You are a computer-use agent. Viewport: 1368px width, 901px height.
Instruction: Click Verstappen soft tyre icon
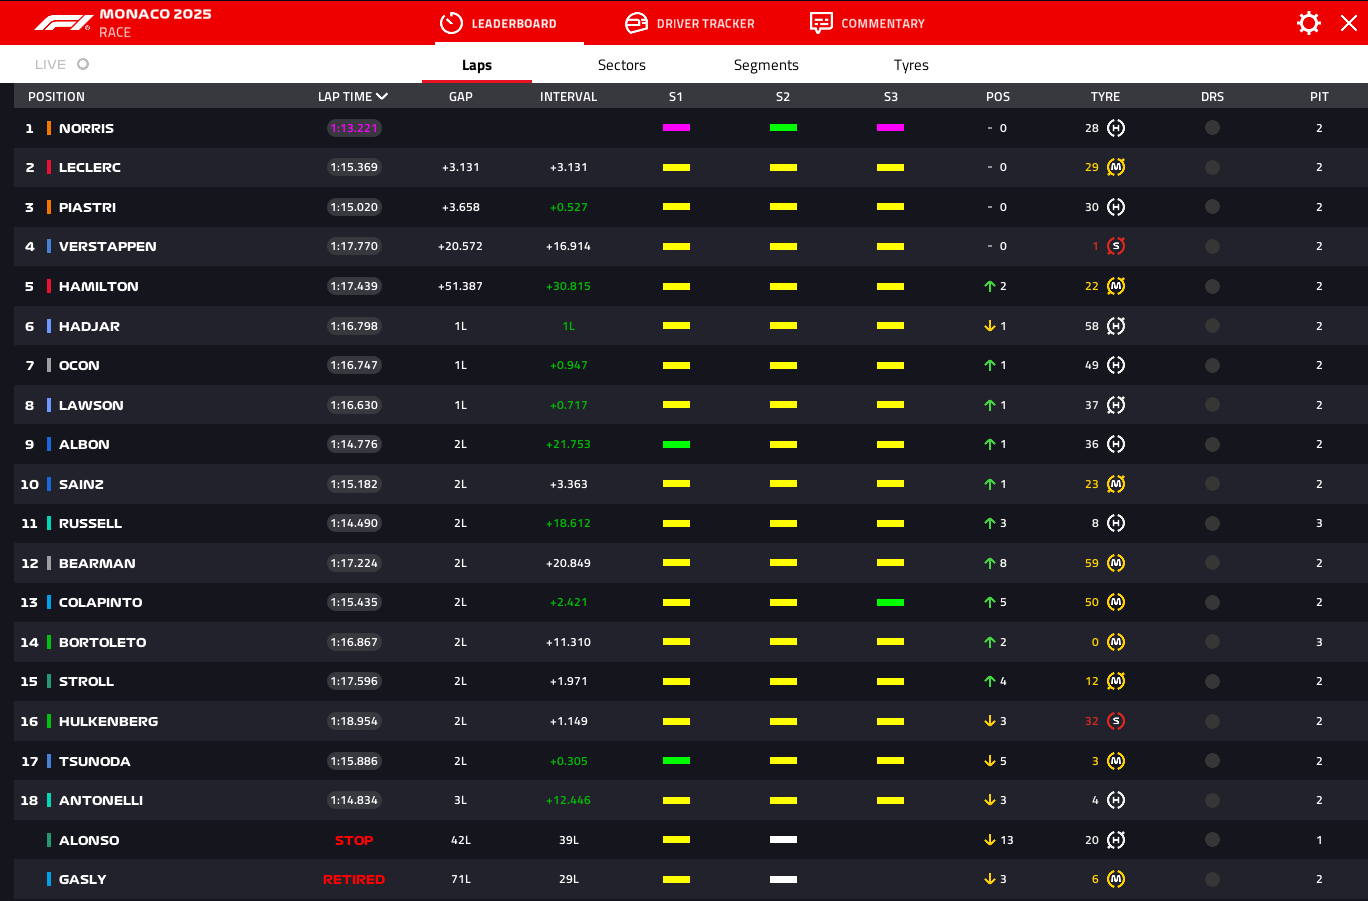(x=1116, y=246)
